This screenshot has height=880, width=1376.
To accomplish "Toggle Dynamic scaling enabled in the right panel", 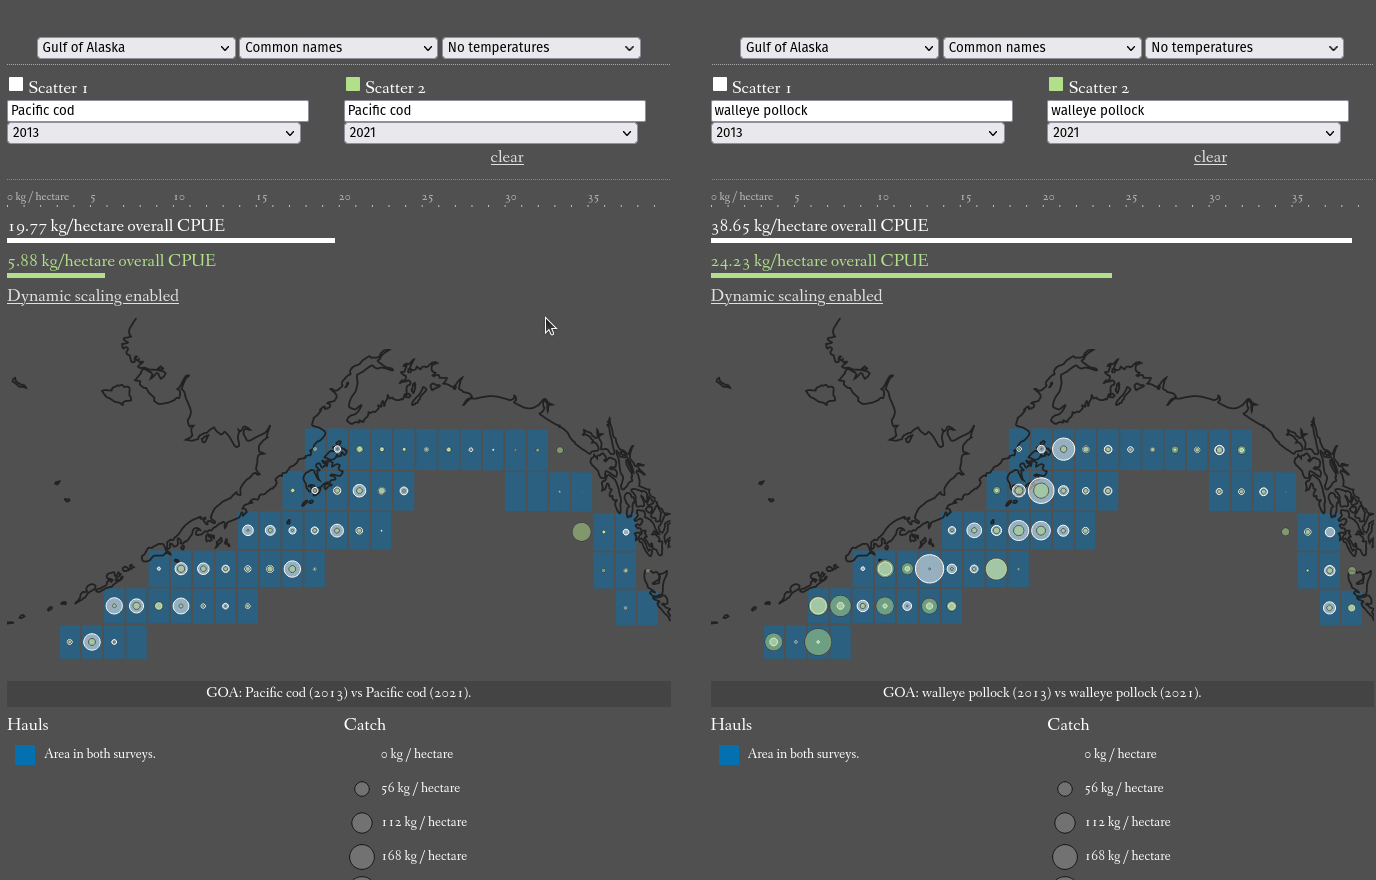I will (797, 296).
